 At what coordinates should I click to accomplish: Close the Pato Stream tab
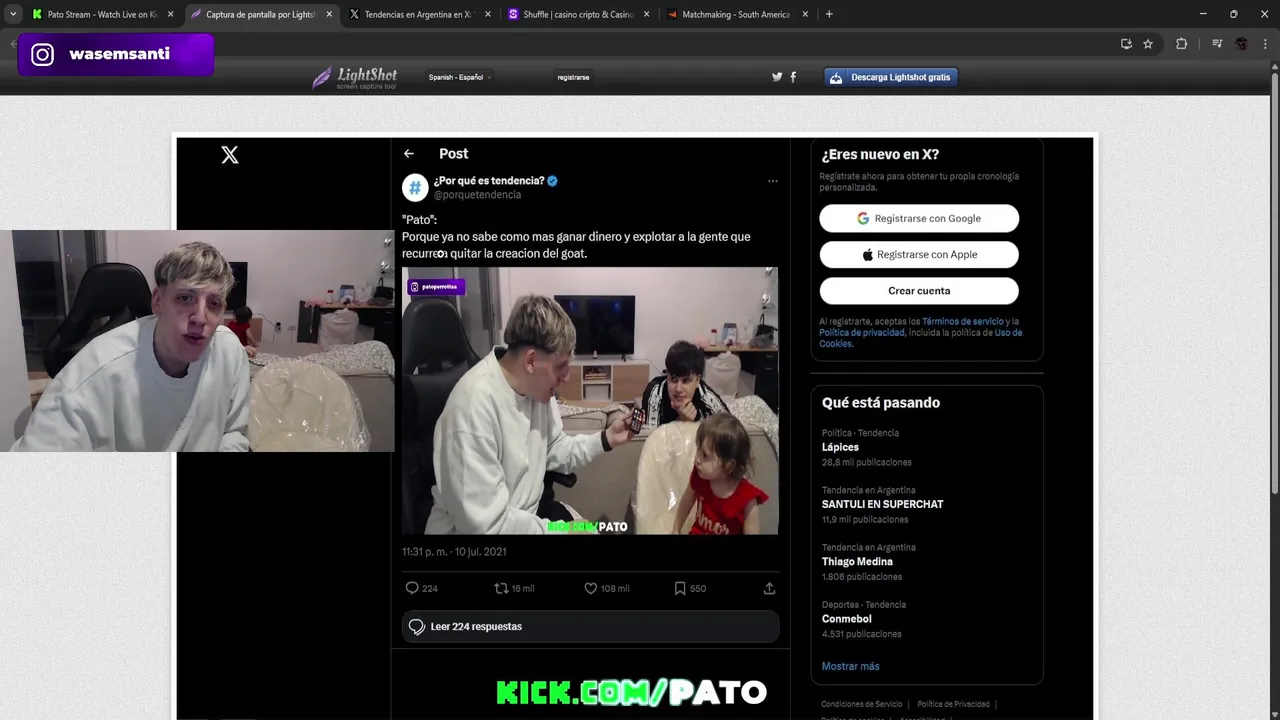[170, 14]
